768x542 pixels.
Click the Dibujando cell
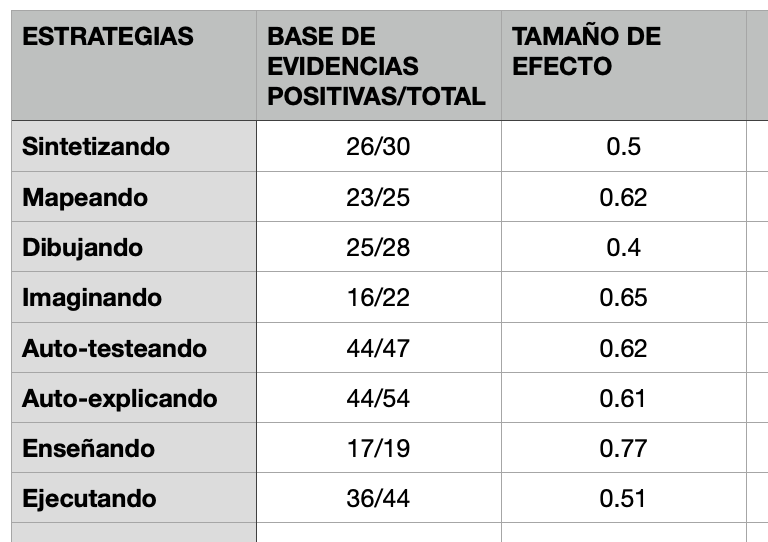tap(83, 248)
